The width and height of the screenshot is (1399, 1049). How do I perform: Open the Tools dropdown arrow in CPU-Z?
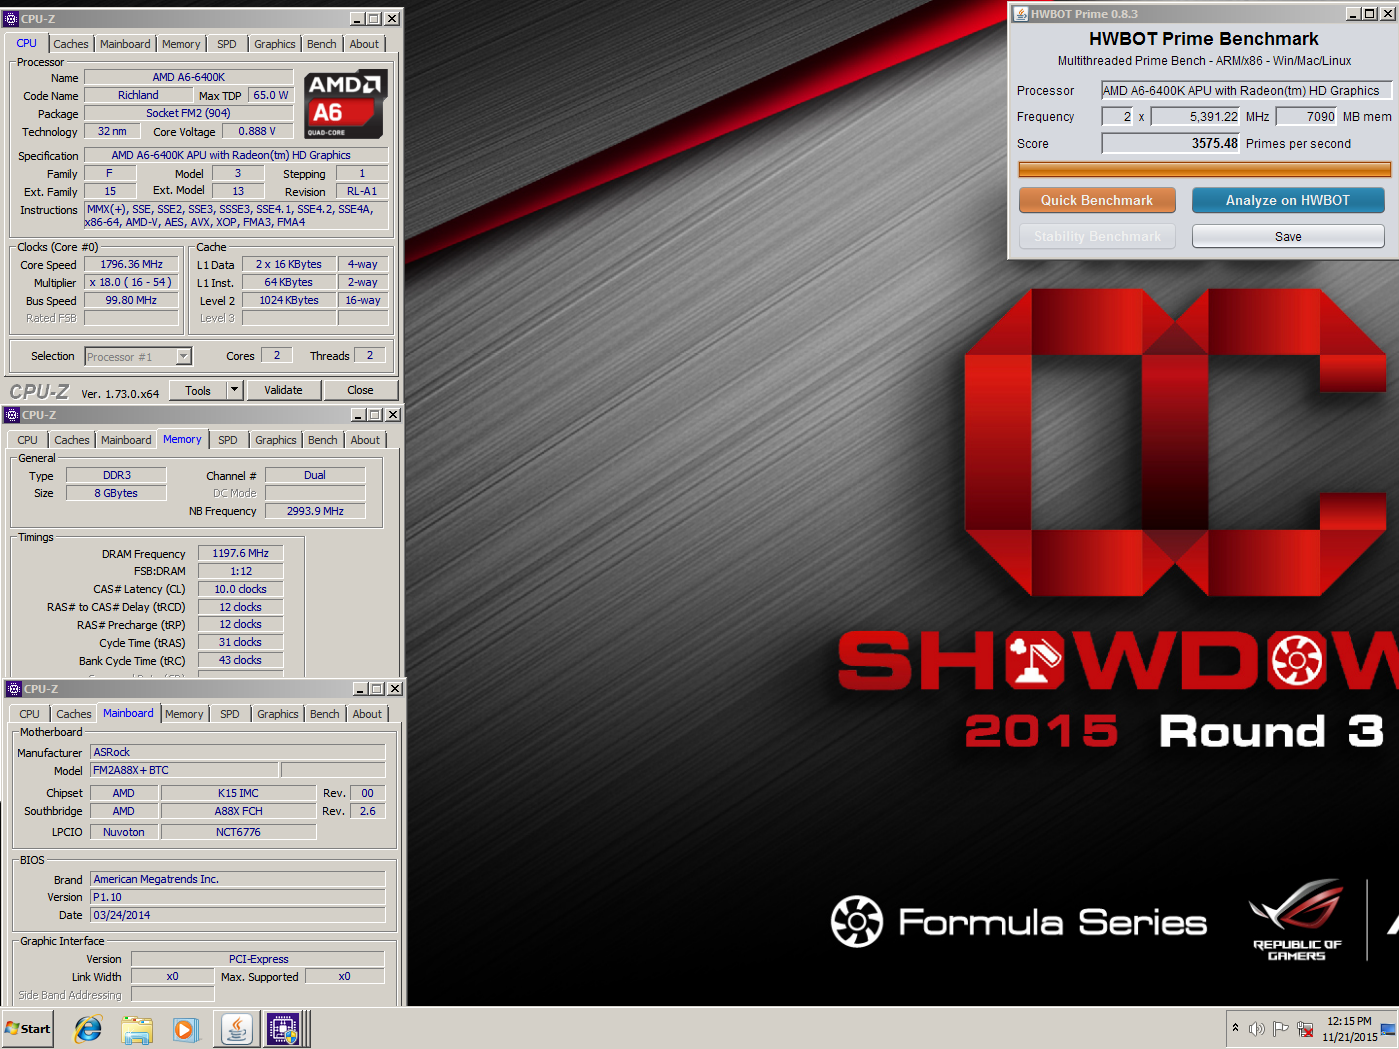pos(235,390)
